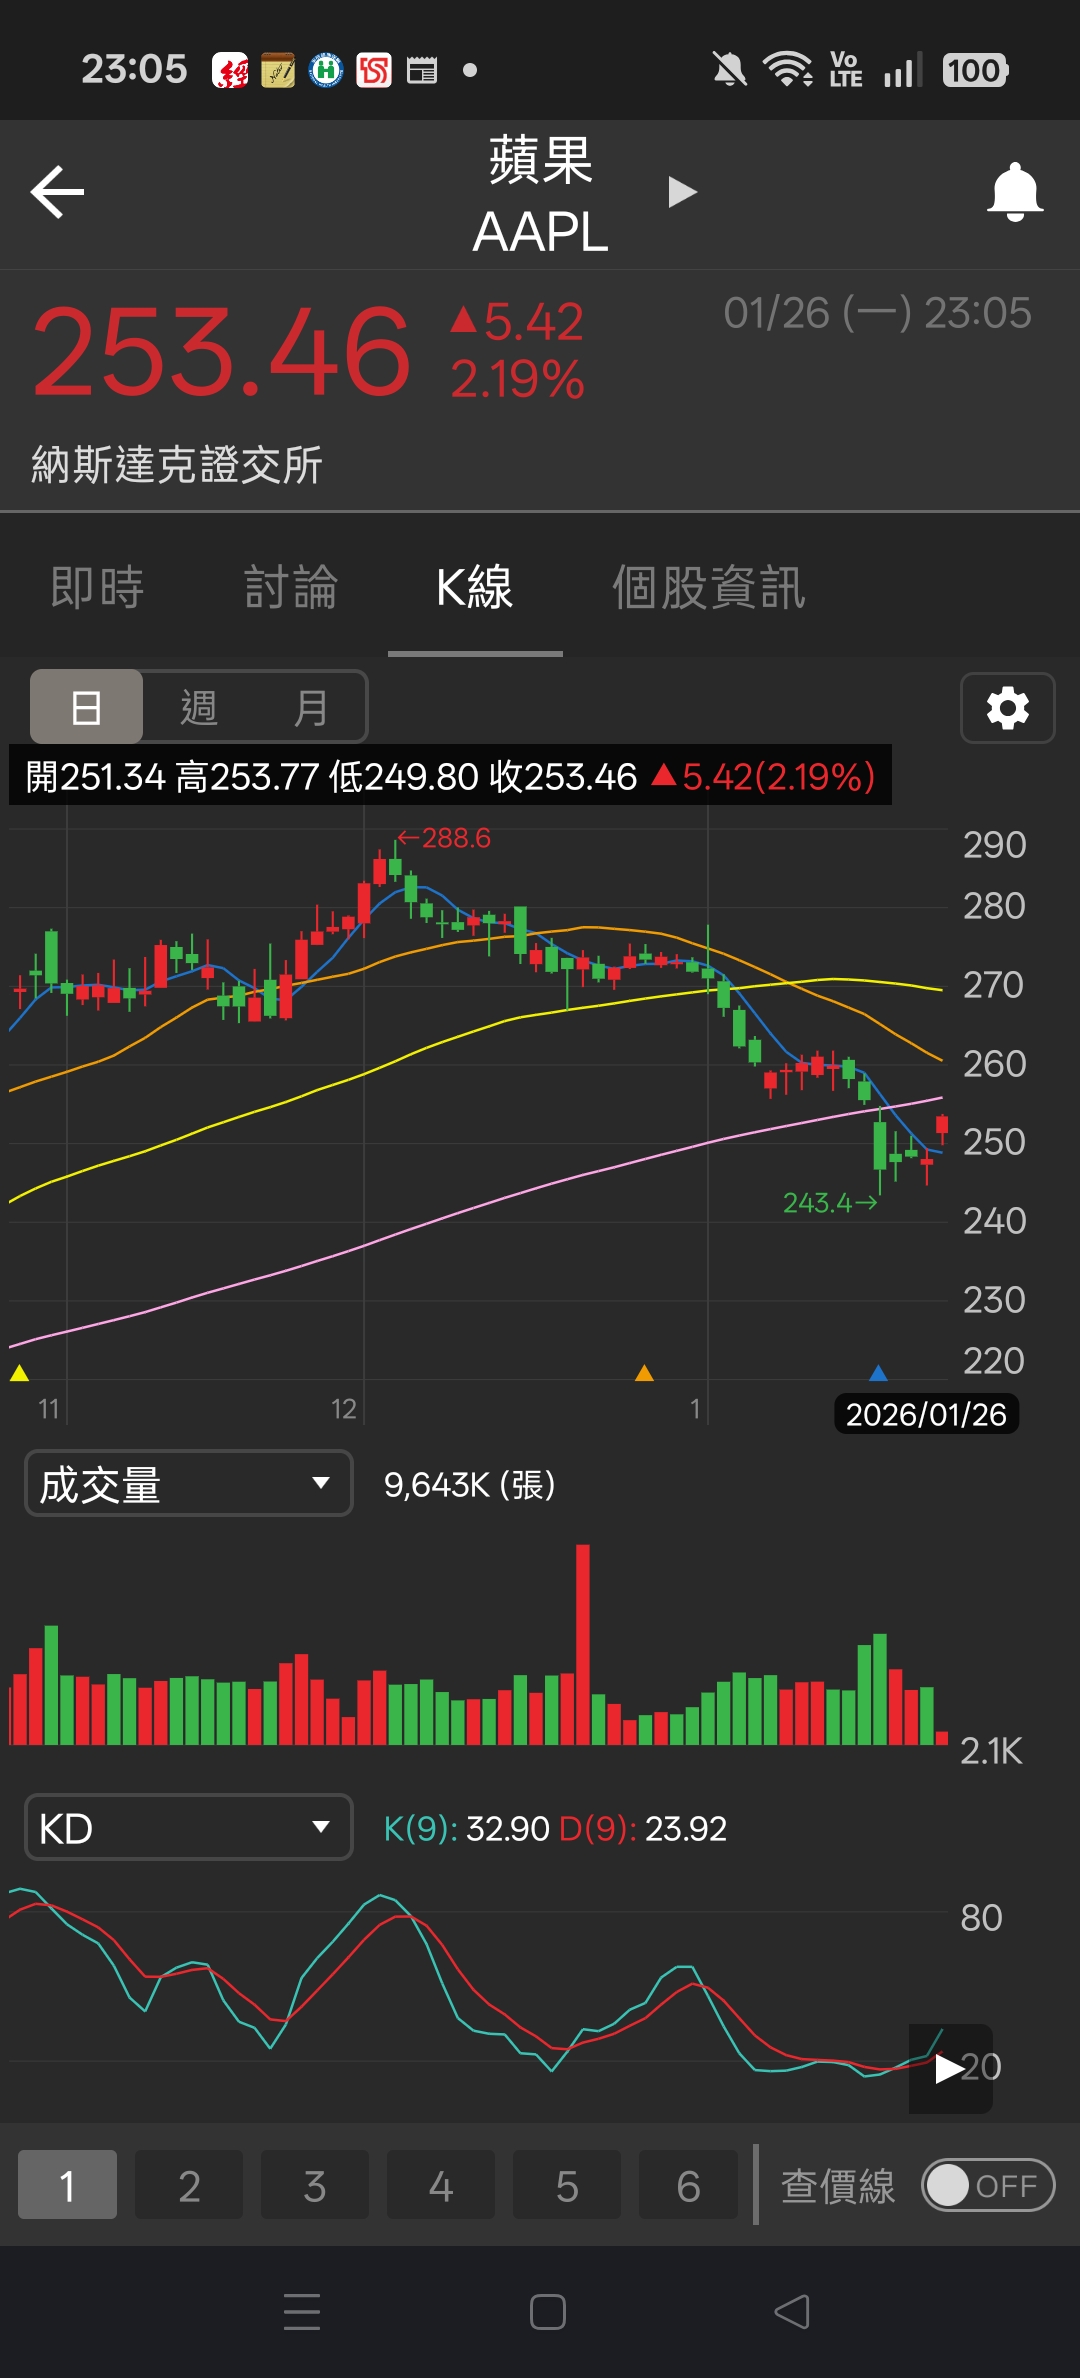Tap orange triangle marker on chart axis
The width and height of the screenshot is (1080, 2378).
pos(644,1372)
